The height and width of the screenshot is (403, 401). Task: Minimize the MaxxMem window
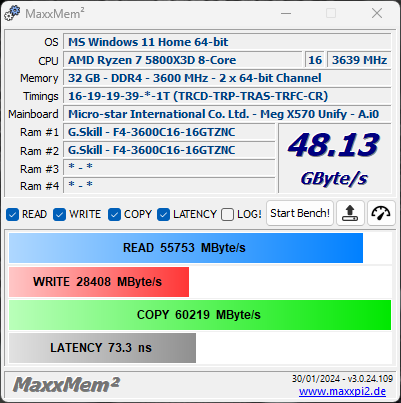tap(286, 13)
